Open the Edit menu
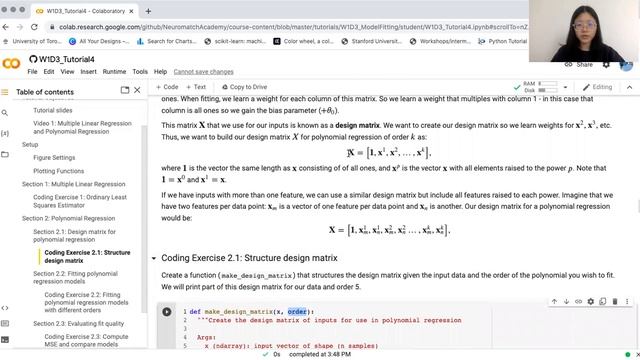 (49, 72)
